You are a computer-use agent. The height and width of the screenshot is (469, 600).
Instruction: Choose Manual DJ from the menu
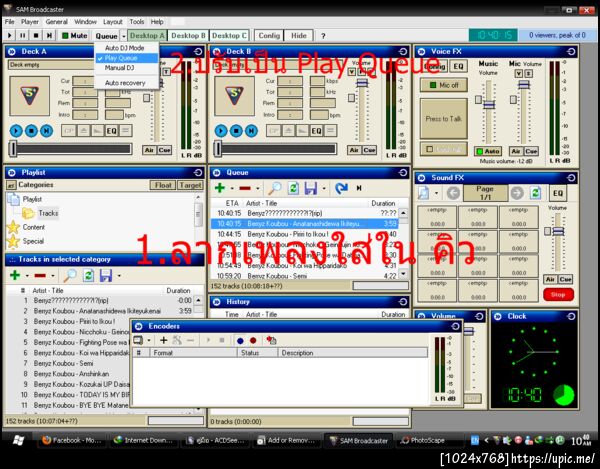tap(119, 68)
